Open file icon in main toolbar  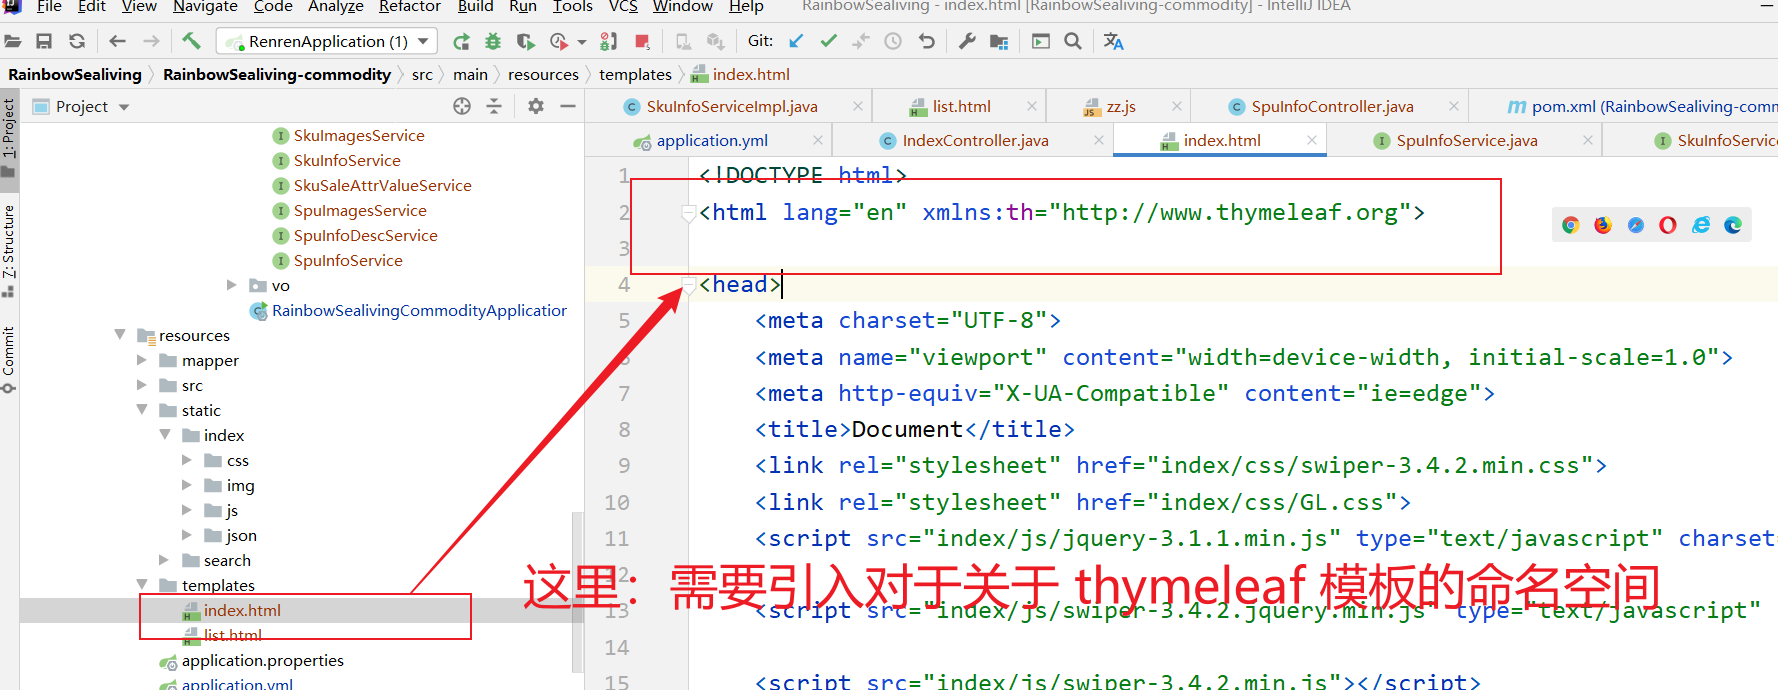point(13,41)
